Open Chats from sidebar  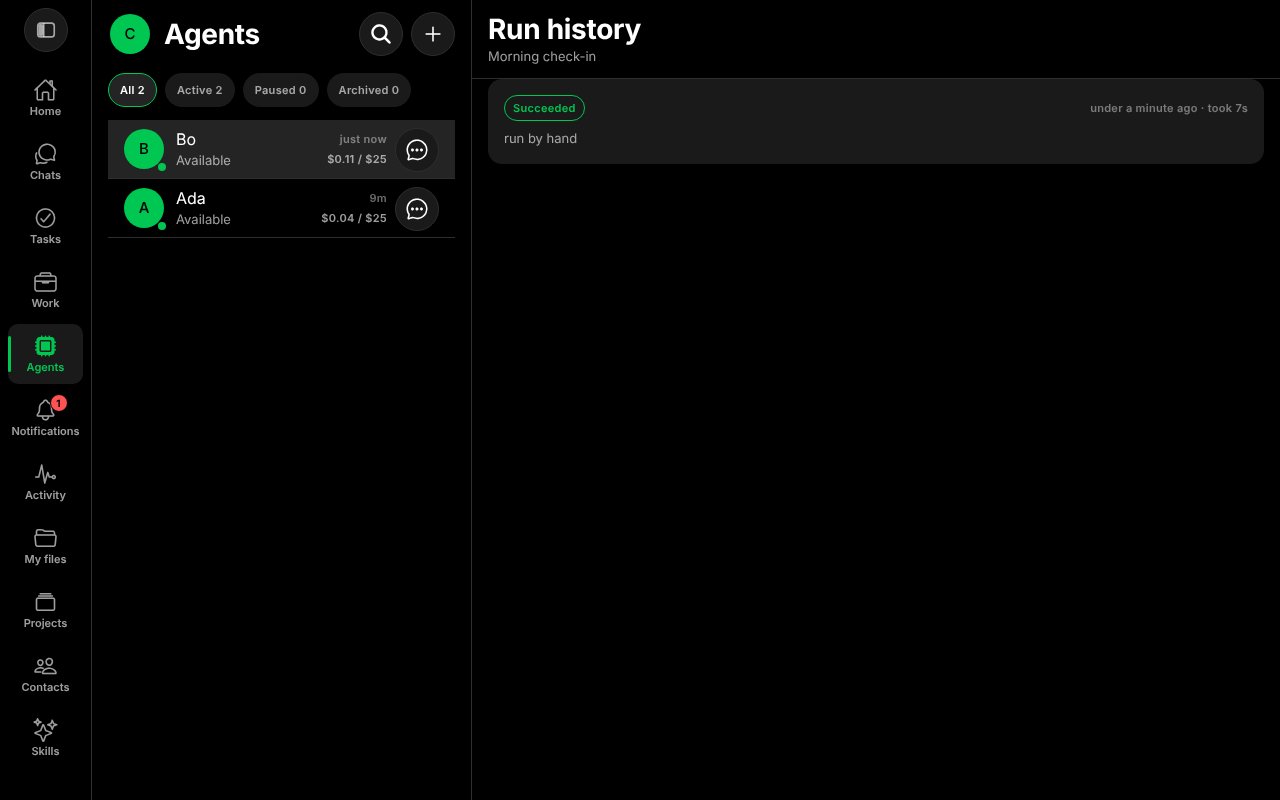[45, 162]
